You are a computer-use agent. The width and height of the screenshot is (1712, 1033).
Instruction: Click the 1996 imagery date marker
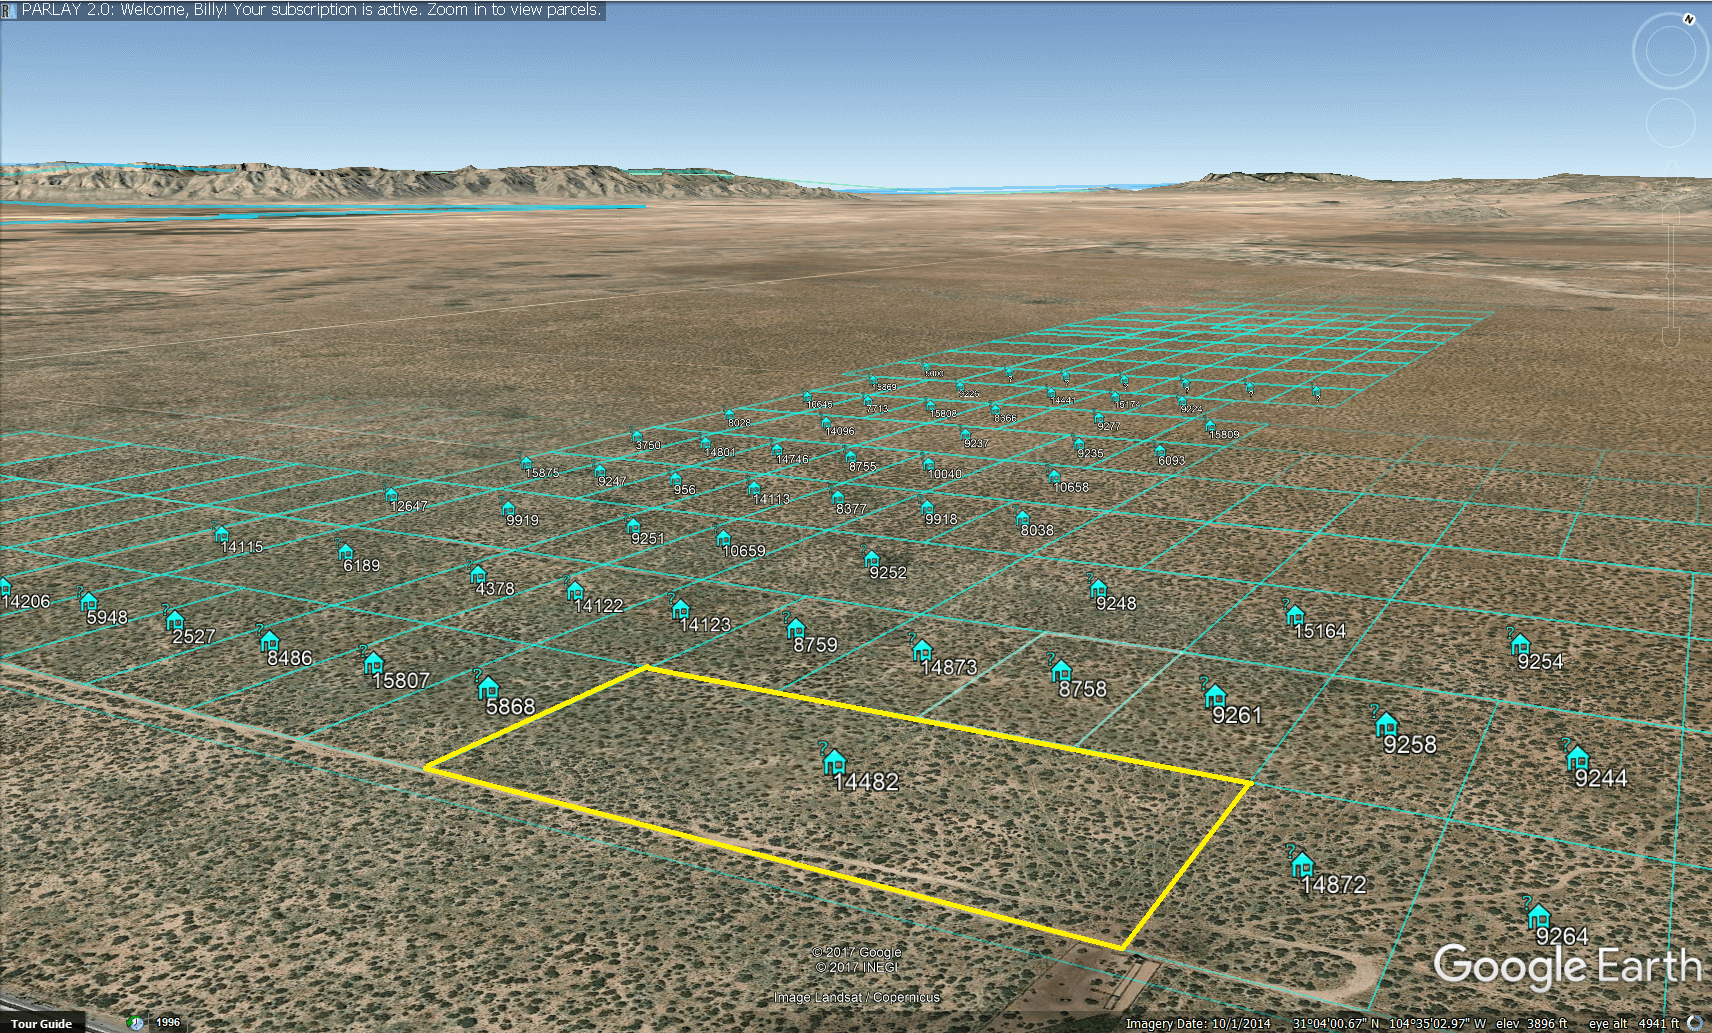[166, 1022]
